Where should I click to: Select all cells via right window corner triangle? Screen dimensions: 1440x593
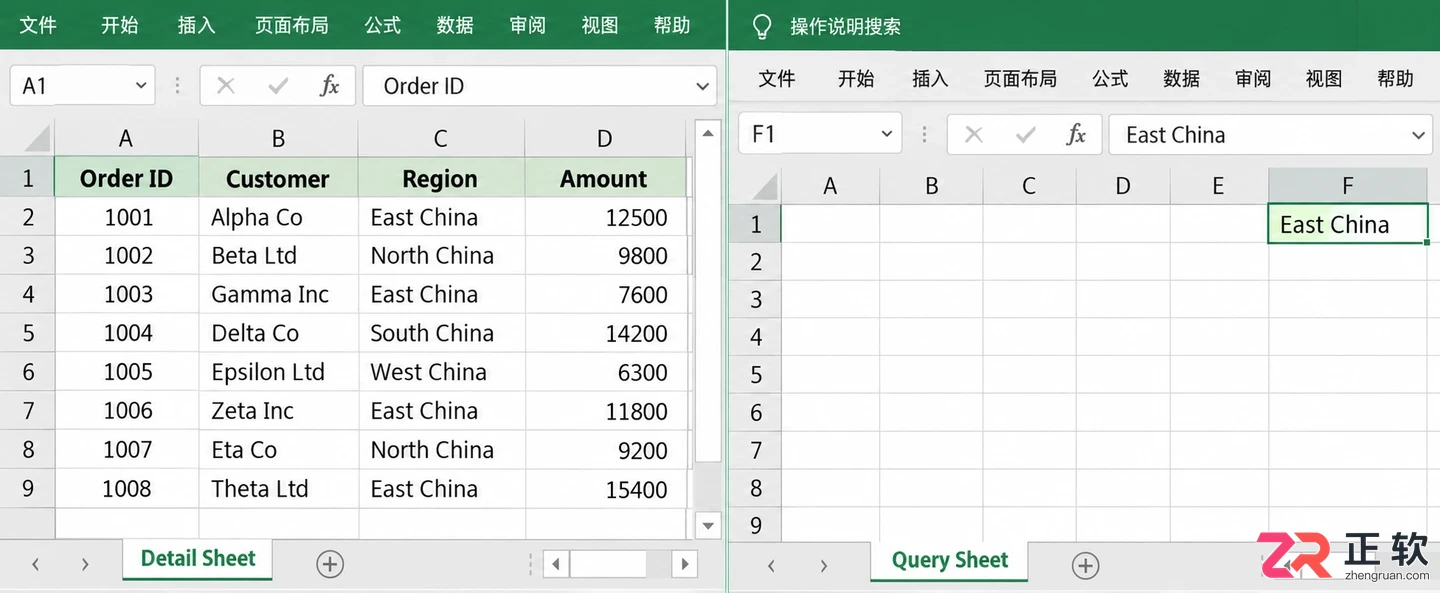[764, 186]
